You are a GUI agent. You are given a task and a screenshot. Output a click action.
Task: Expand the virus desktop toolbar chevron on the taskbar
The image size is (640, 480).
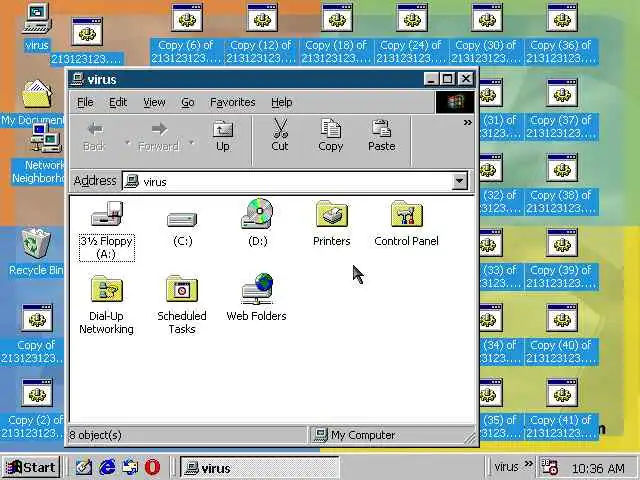click(x=528, y=464)
